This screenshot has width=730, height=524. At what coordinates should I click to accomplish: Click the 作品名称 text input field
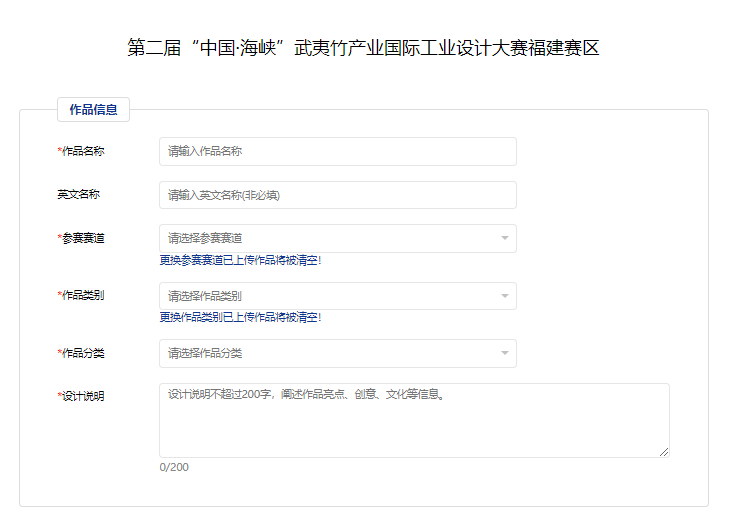[x=337, y=151]
